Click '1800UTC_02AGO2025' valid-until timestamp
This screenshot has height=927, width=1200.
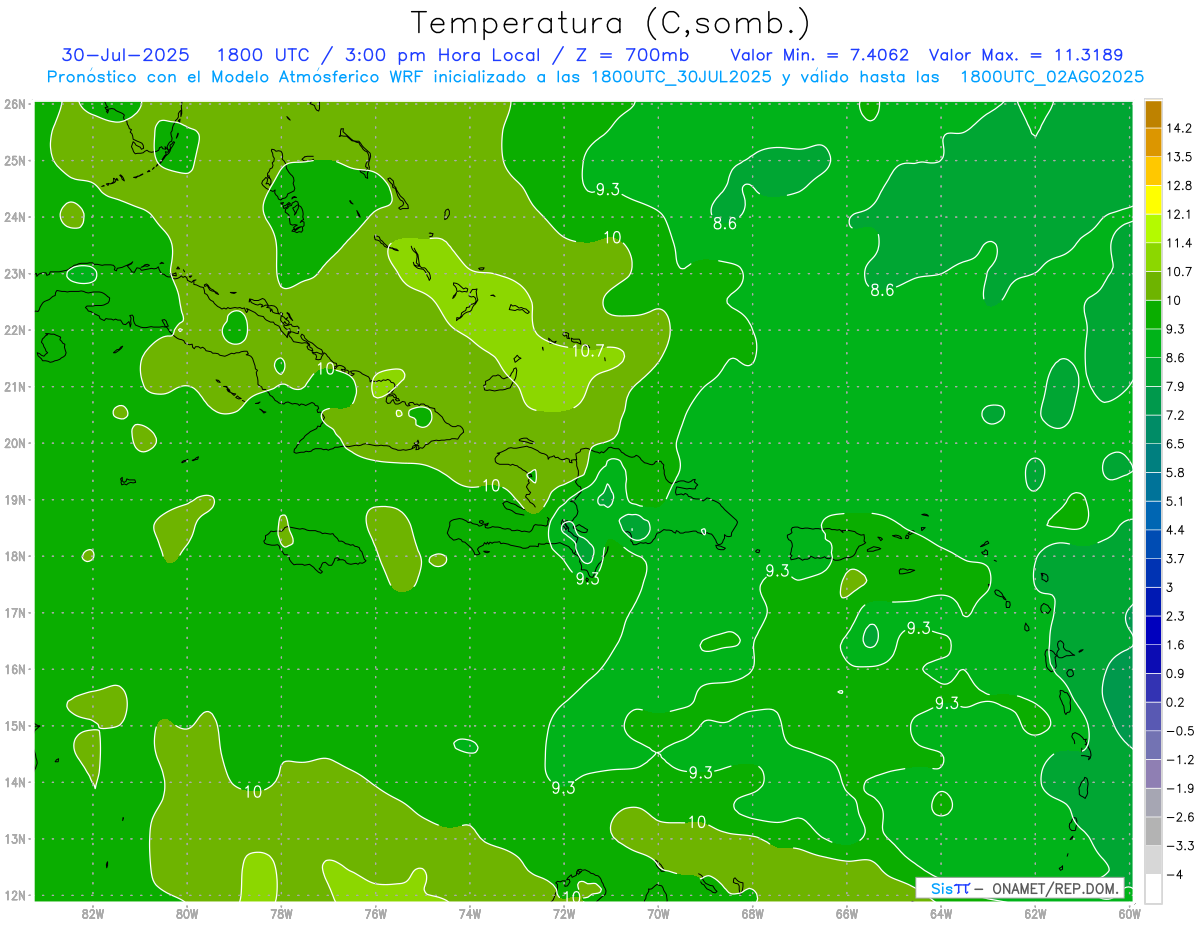(1052, 77)
